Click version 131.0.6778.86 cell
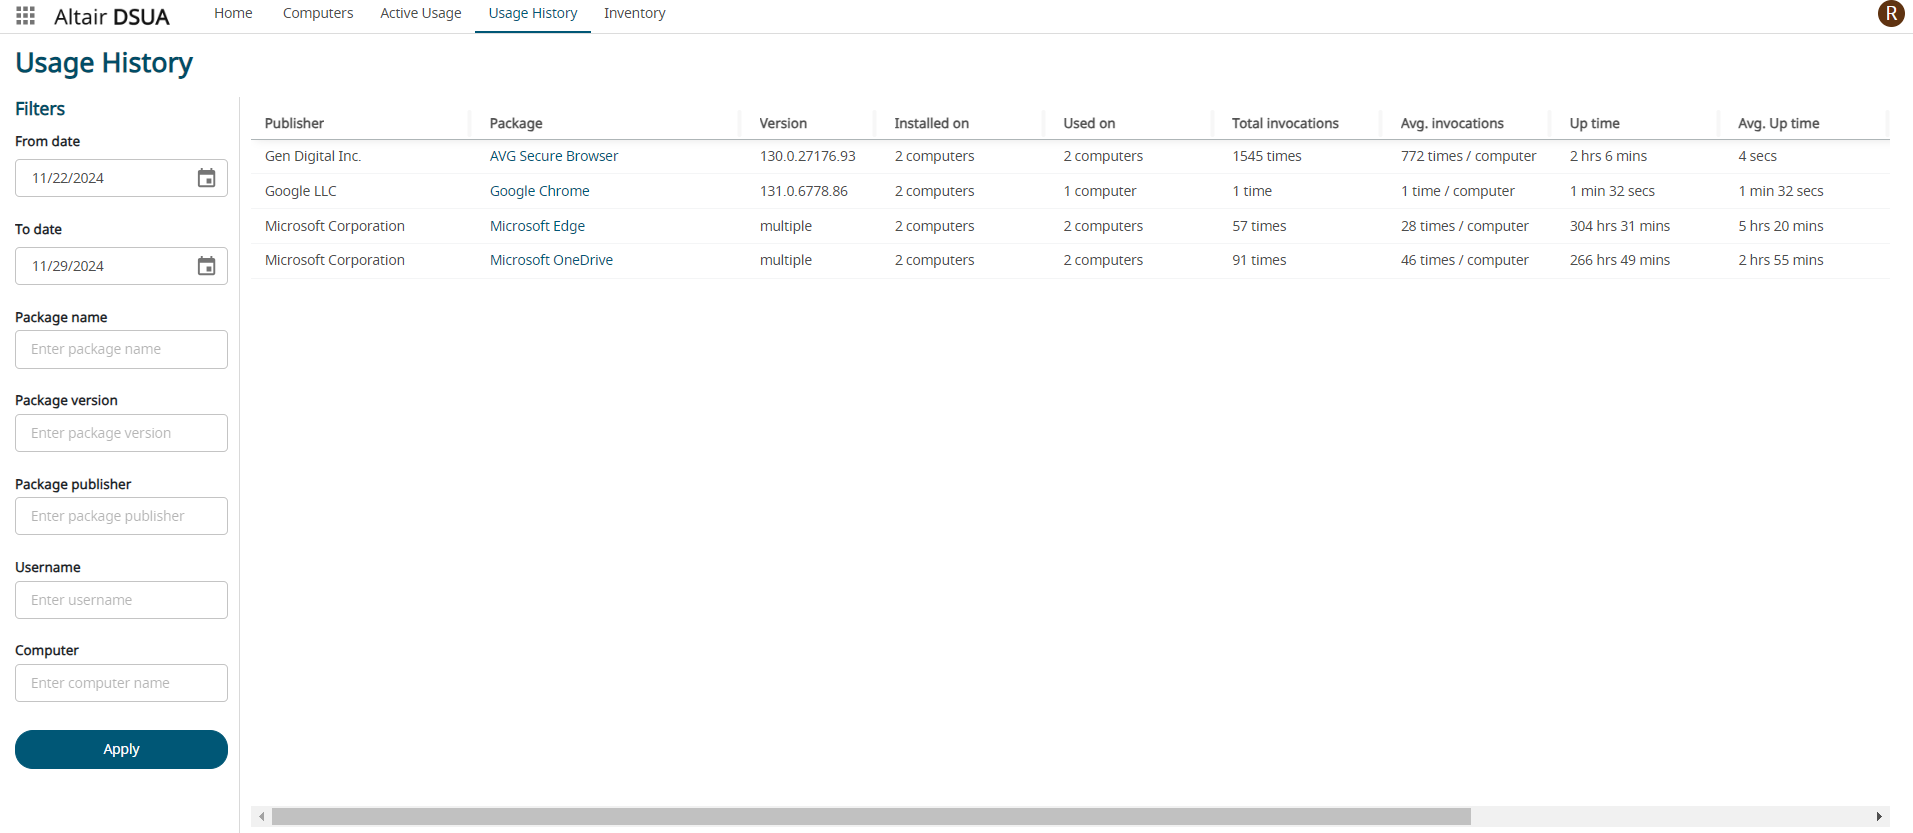Viewport: 1913px width, 833px height. (x=804, y=192)
